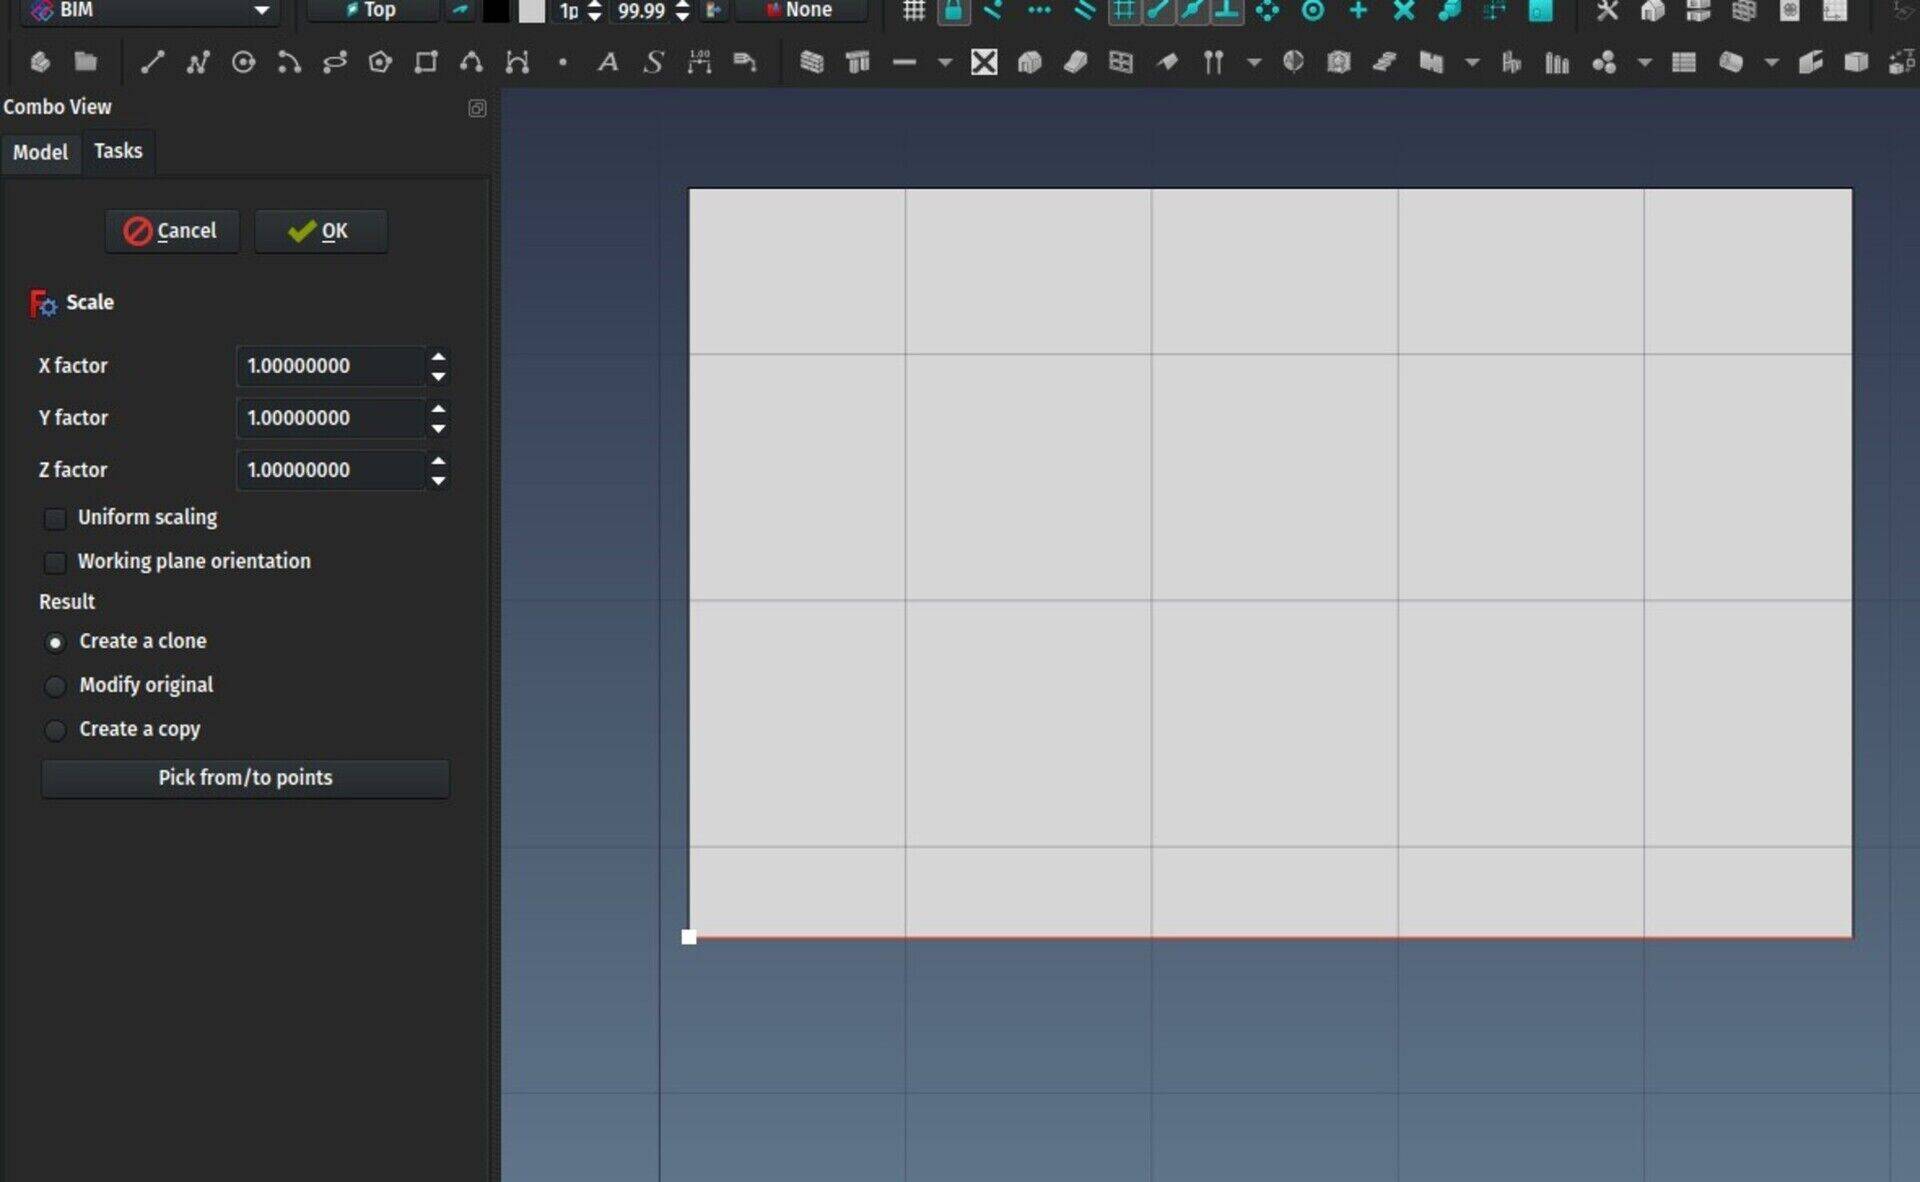Select the Roof tool icon
This screenshot has height=1182, width=1920.
(x=1167, y=62)
